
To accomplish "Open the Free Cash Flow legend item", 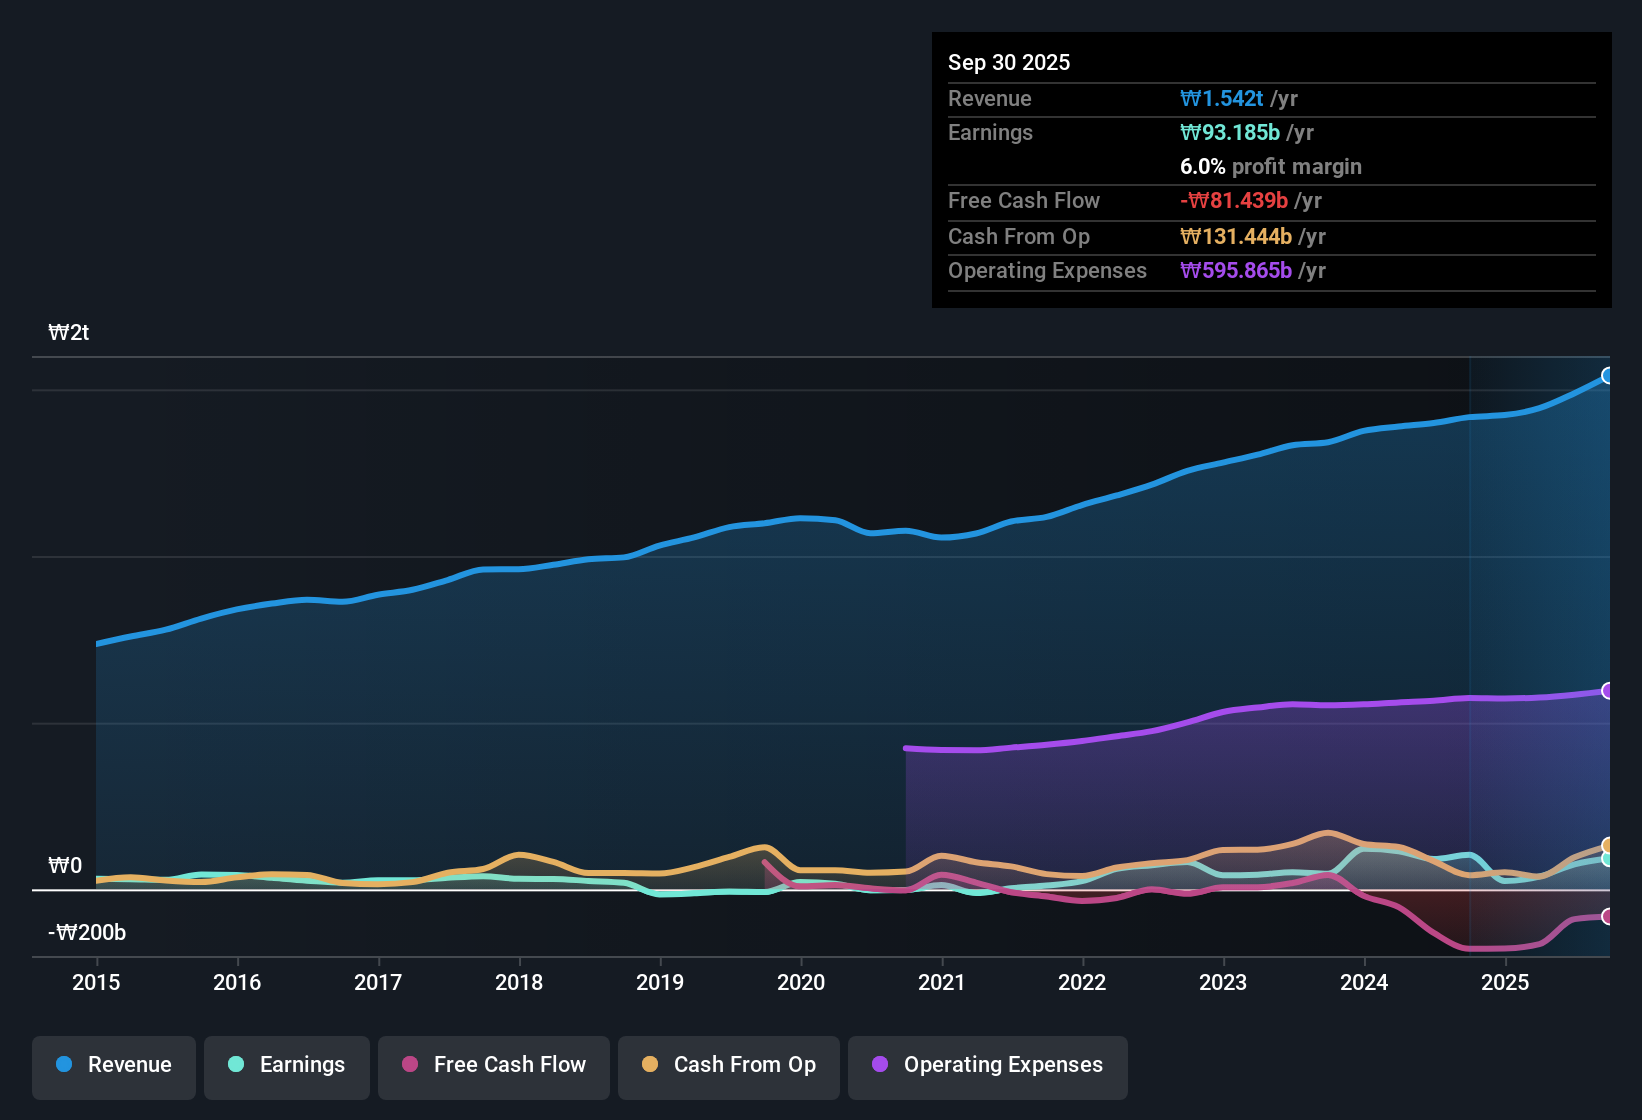I will (493, 1066).
